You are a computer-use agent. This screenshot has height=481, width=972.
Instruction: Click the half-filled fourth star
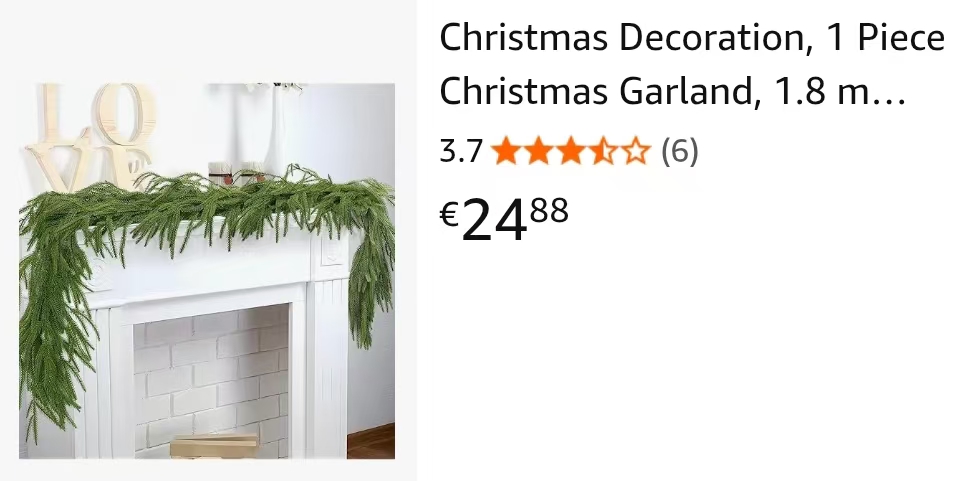603,152
